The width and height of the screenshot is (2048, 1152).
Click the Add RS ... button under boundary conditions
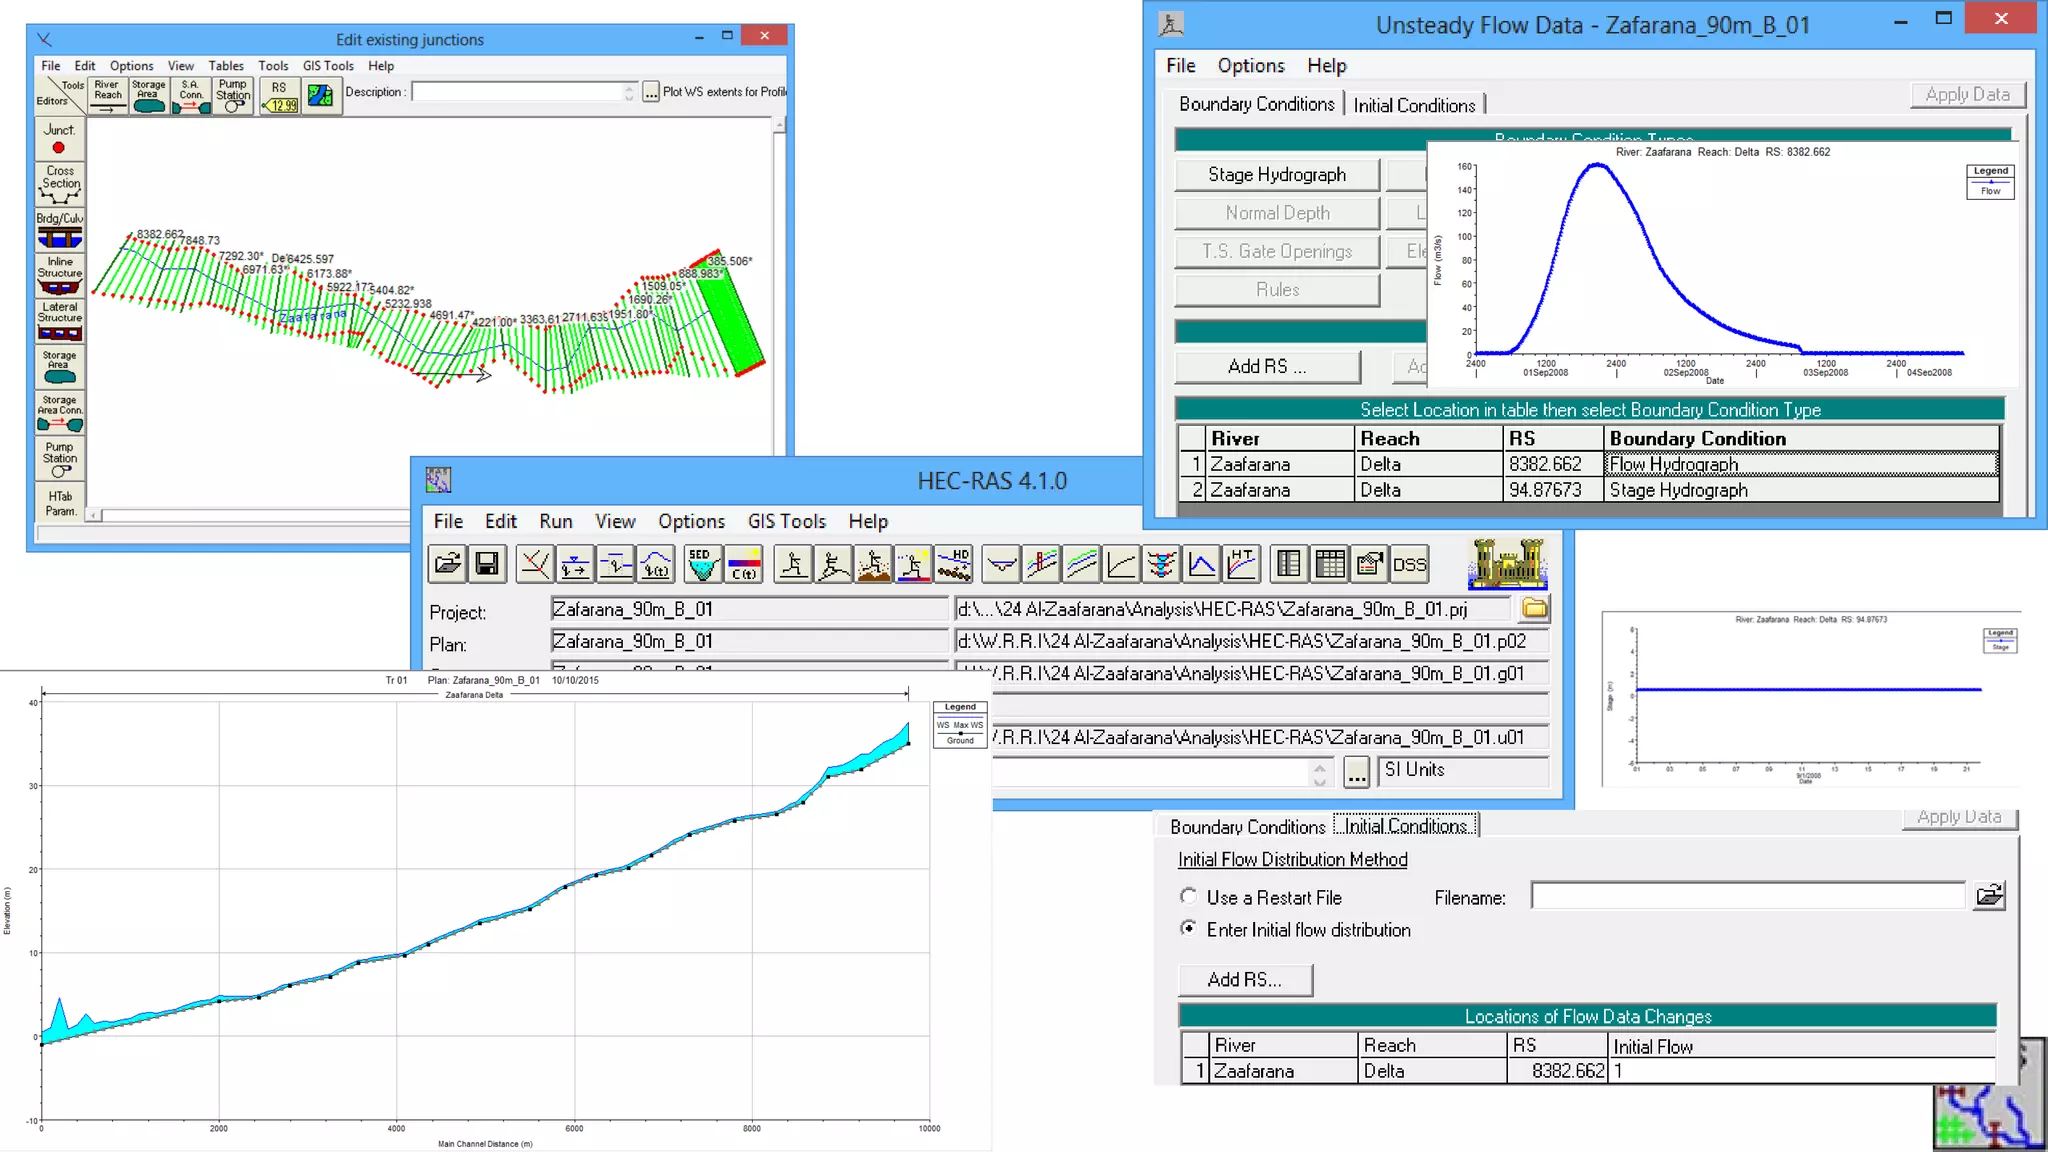(1266, 367)
